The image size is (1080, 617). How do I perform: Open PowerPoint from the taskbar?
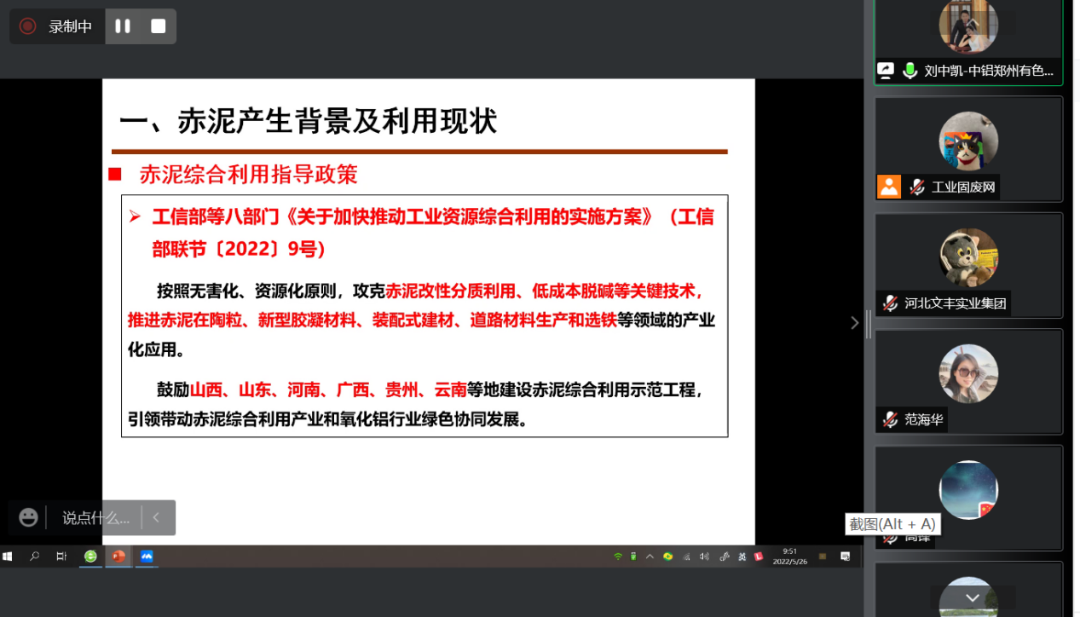tap(119, 557)
